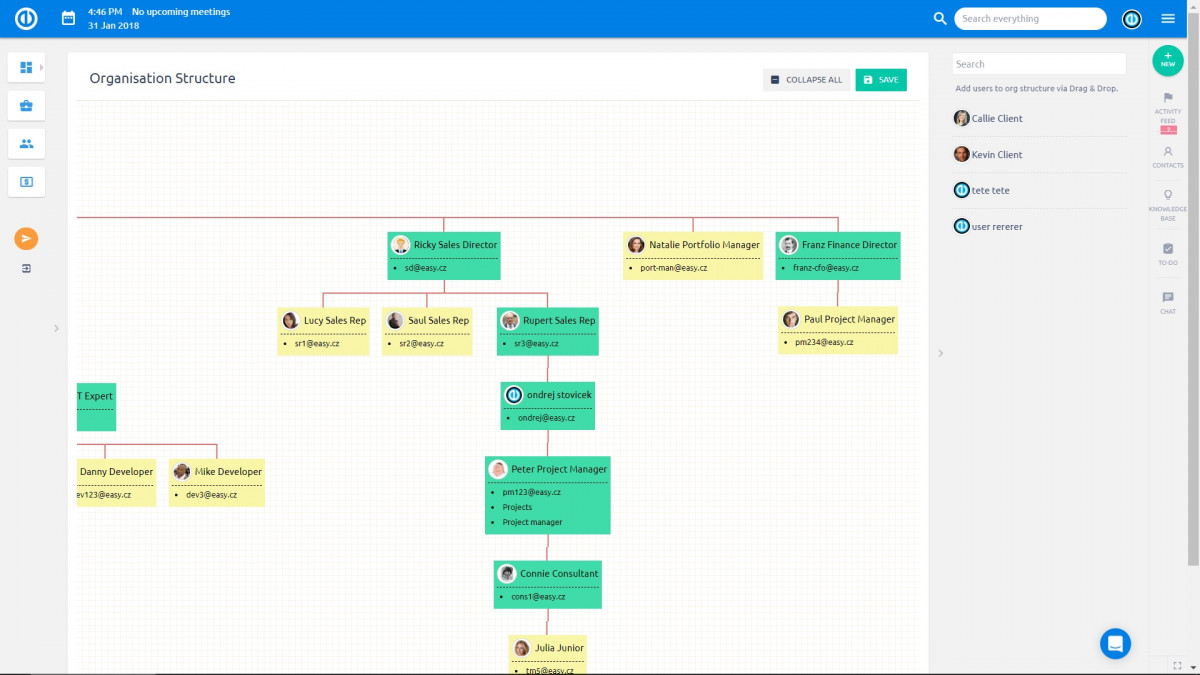Expand the right panel chevron arrow
The image size is (1200, 675).
tap(940, 353)
